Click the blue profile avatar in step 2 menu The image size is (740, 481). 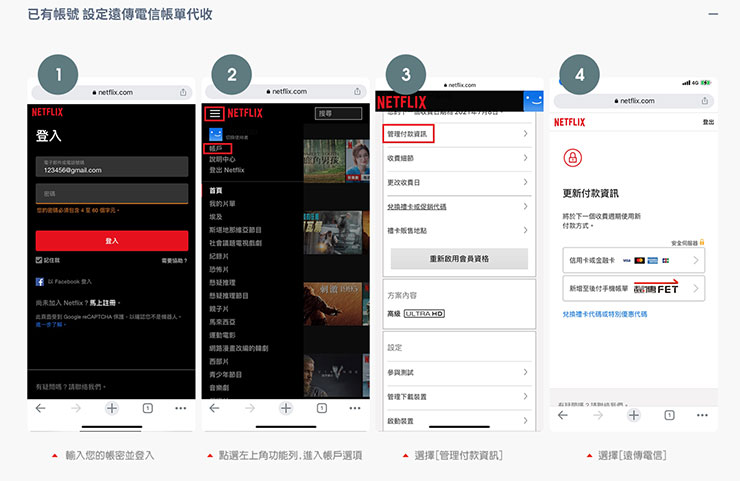216,135
